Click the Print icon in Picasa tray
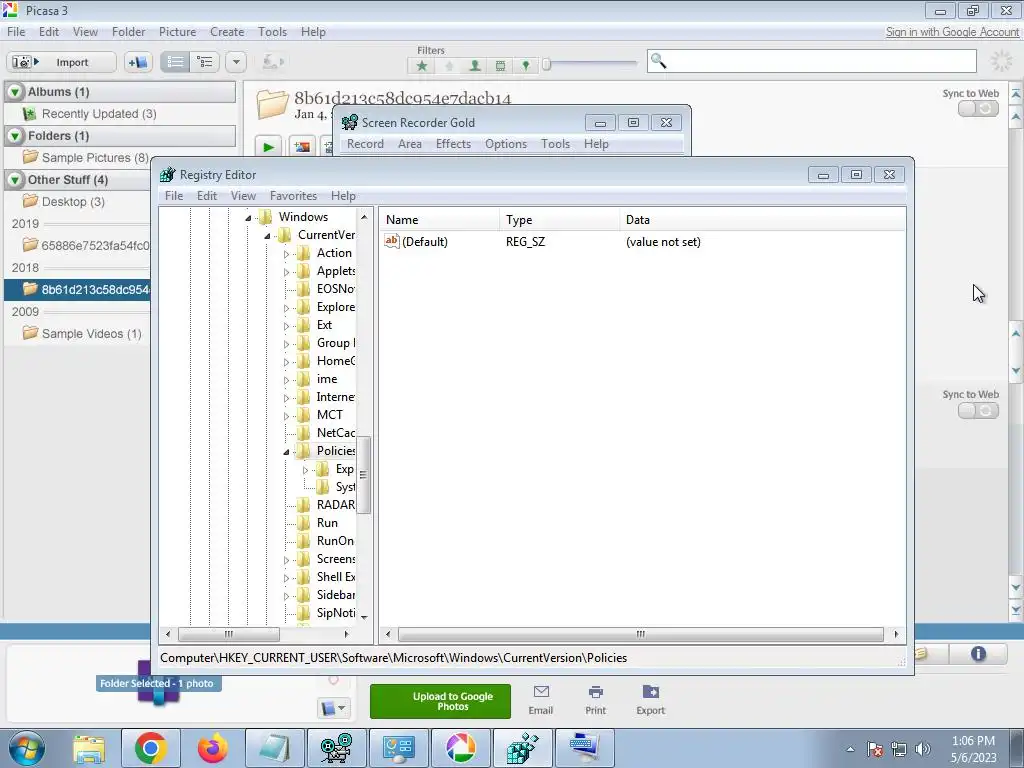 pos(595,700)
